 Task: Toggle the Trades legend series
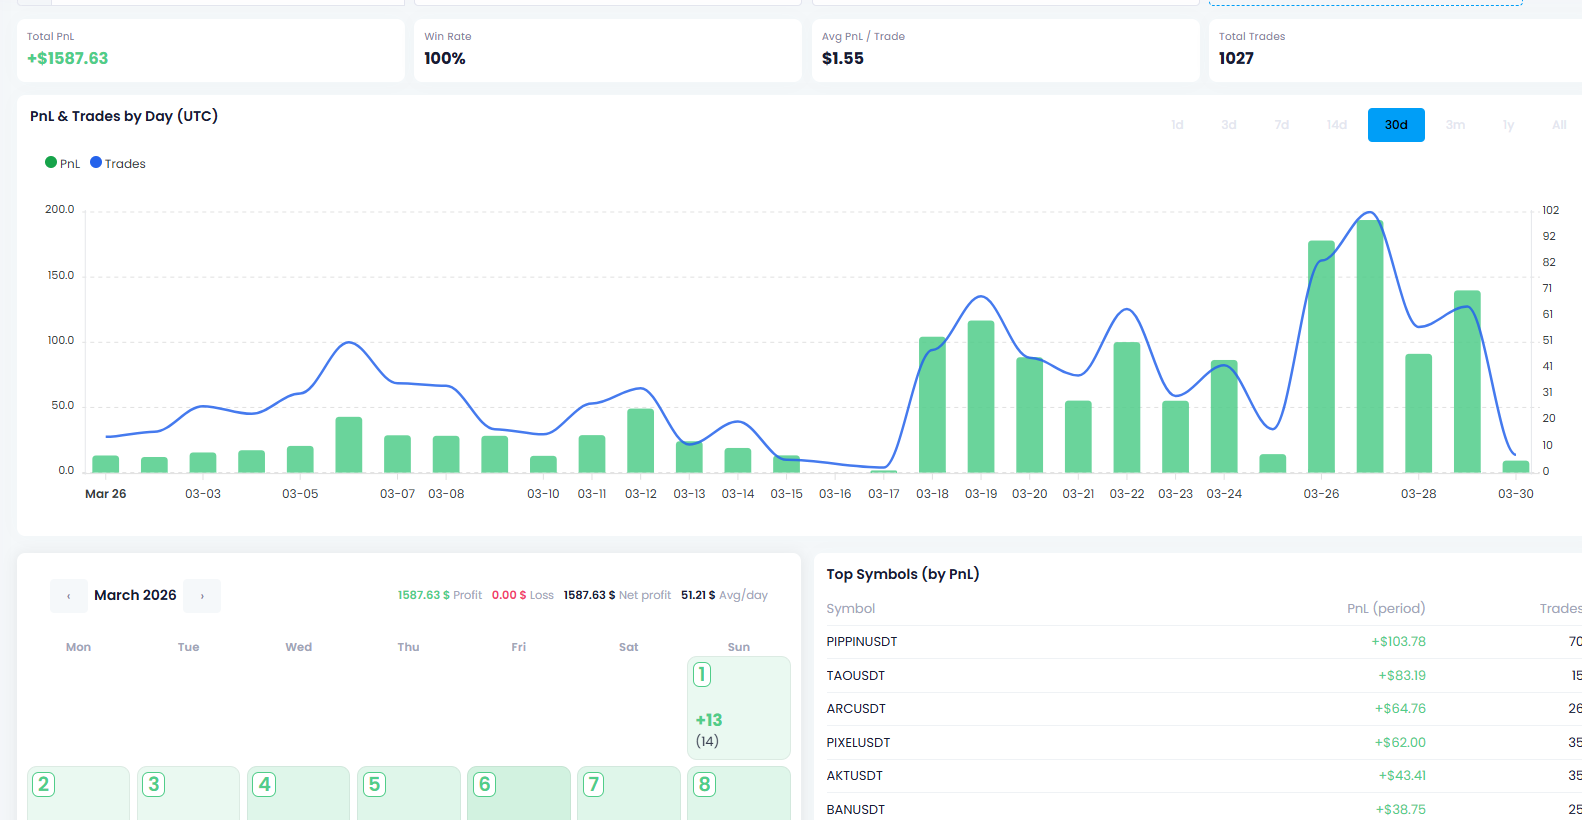[118, 163]
